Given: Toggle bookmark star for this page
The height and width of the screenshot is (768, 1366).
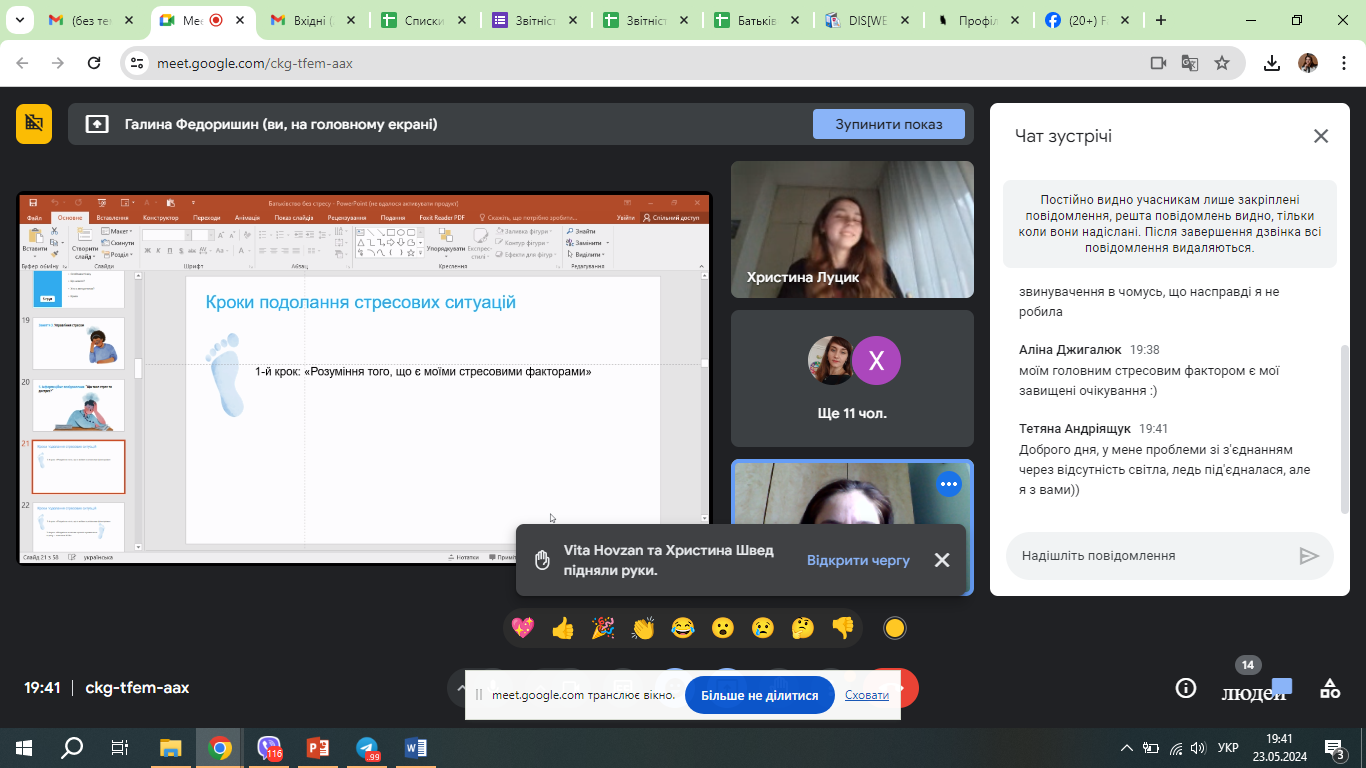Looking at the screenshot, I should click(x=1222, y=63).
